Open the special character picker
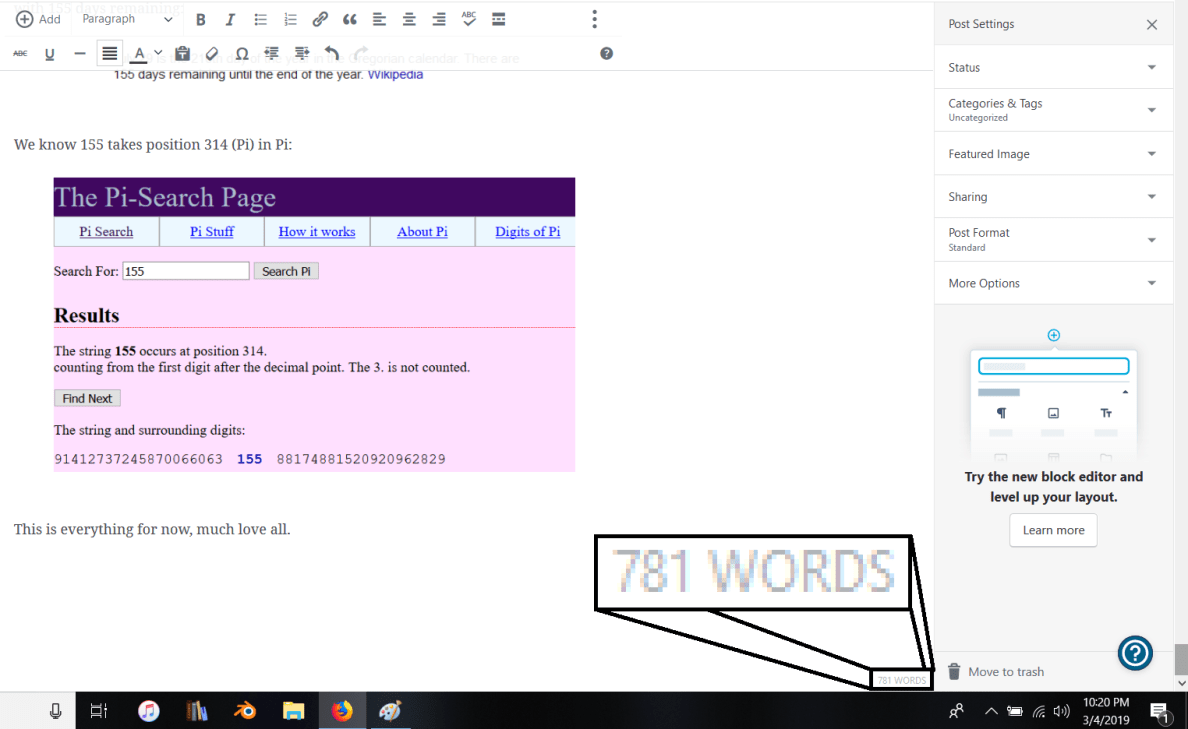Viewport: 1188px width, 729px height. coord(241,53)
